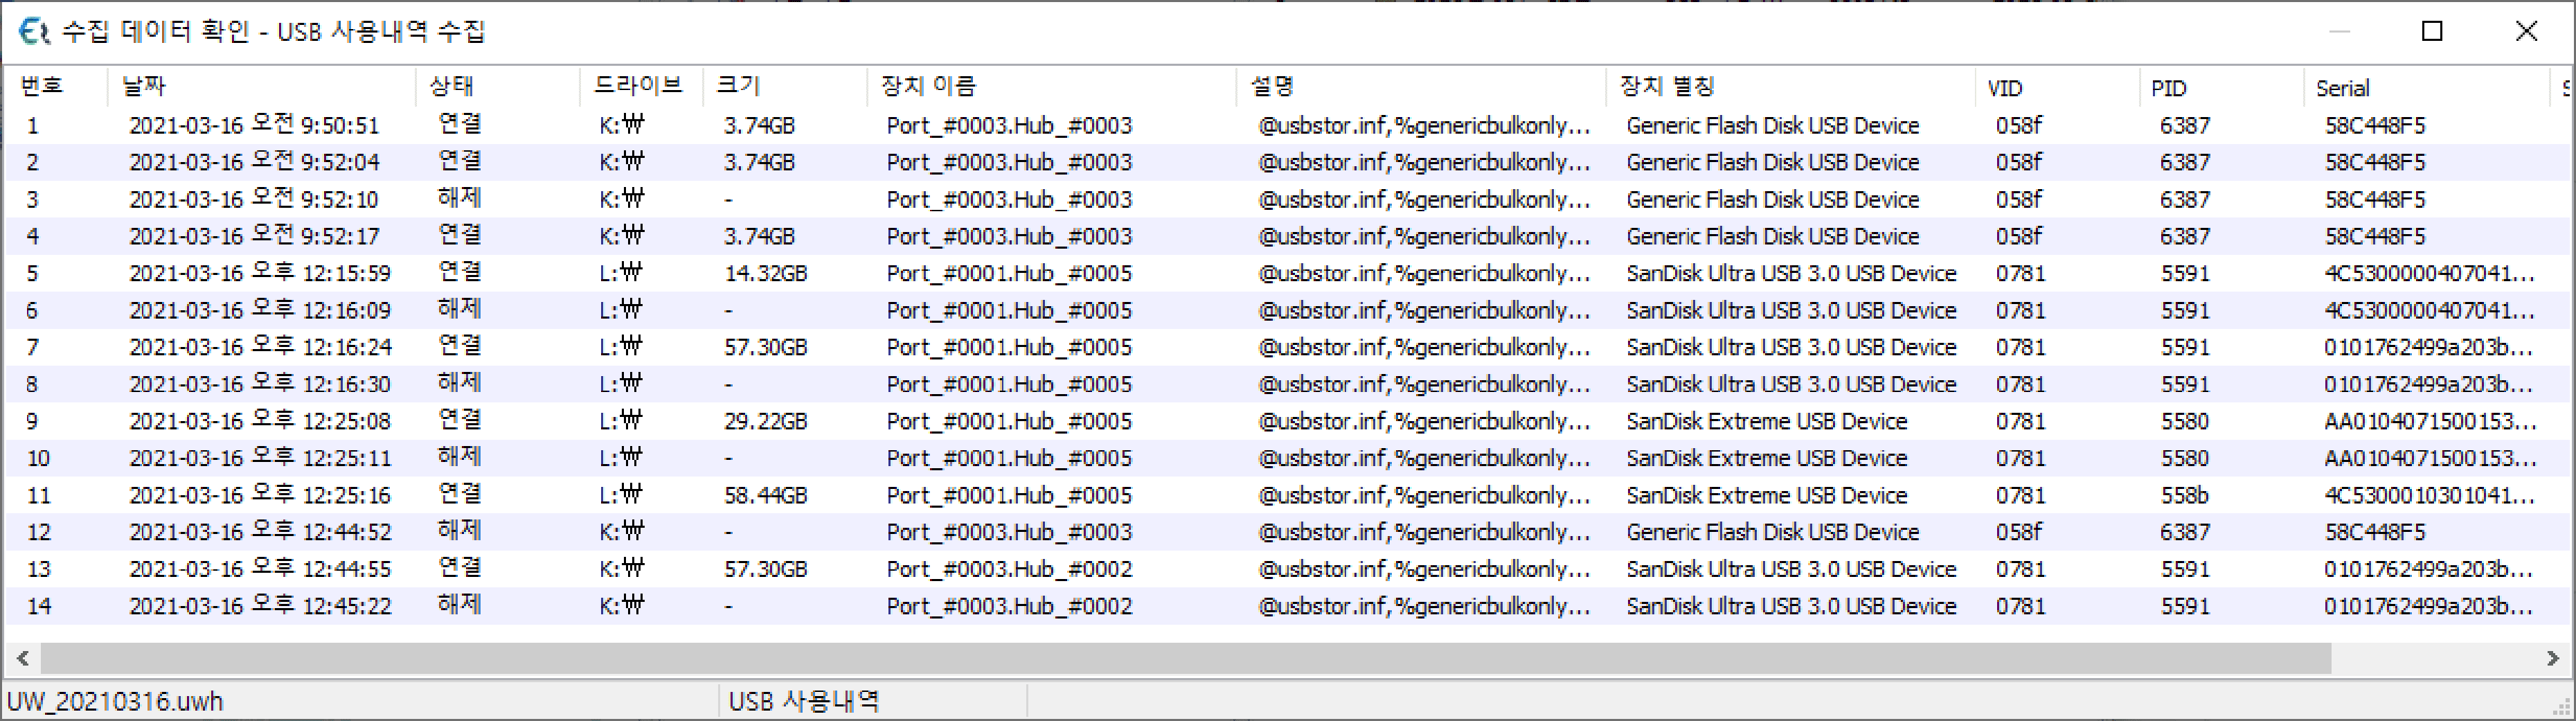Select row with date 오후 12:15:59
Image resolution: width=2576 pixels, height=721 pixels.
[x=1287, y=273]
